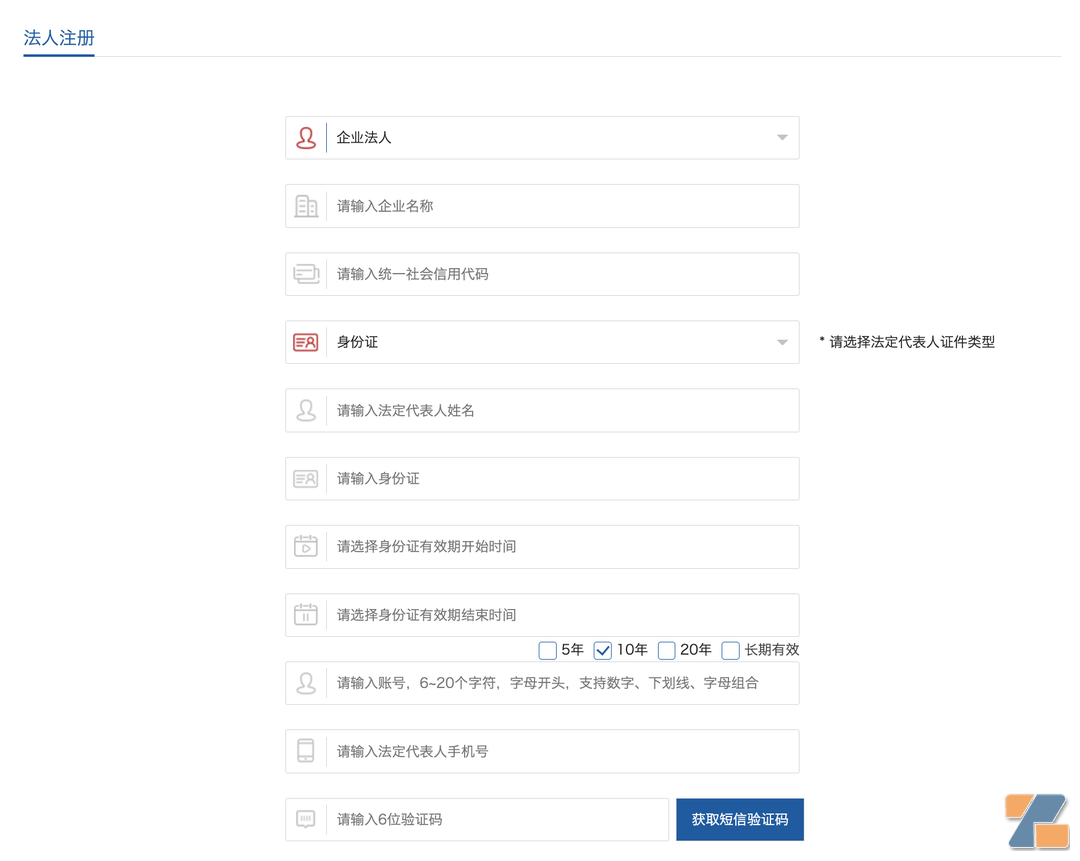Click the calendar icon for ID end date
Viewport: 1080px width, 861px height.
tap(305, 615)
